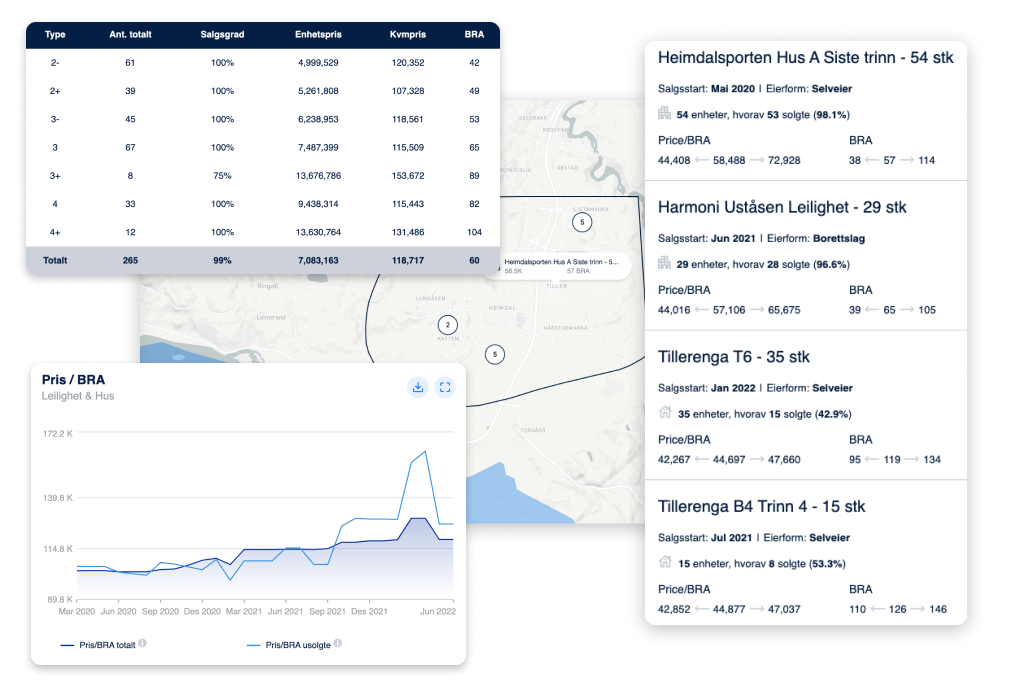Open Heimdalsporten Hus A Siste trinn project
Image resolution: width=1014 pixels, height=687 pixels.
click(805, 58)
